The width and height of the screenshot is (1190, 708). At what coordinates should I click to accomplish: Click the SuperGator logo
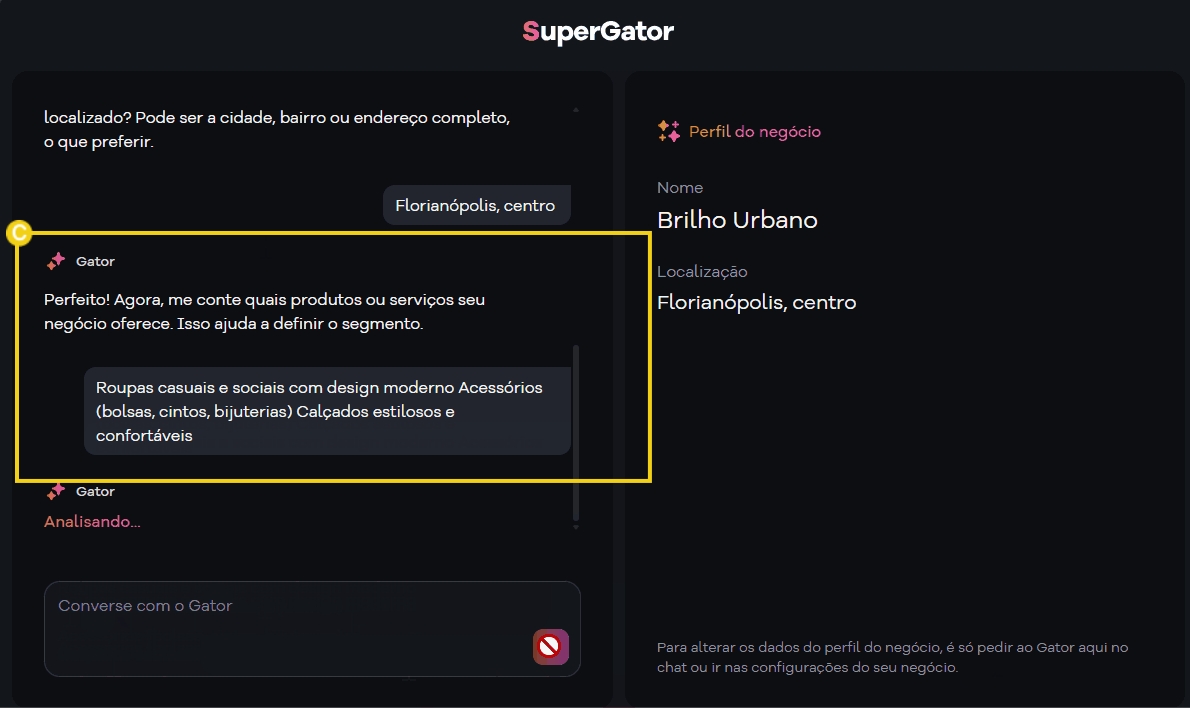[x=597, y=32]
